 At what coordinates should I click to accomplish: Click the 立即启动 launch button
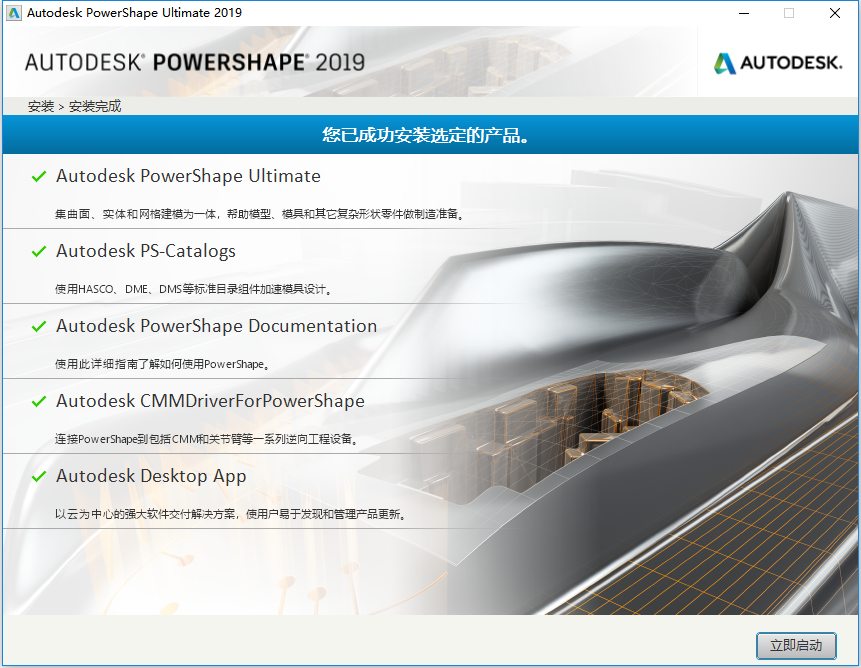click(x=796, y=645)
